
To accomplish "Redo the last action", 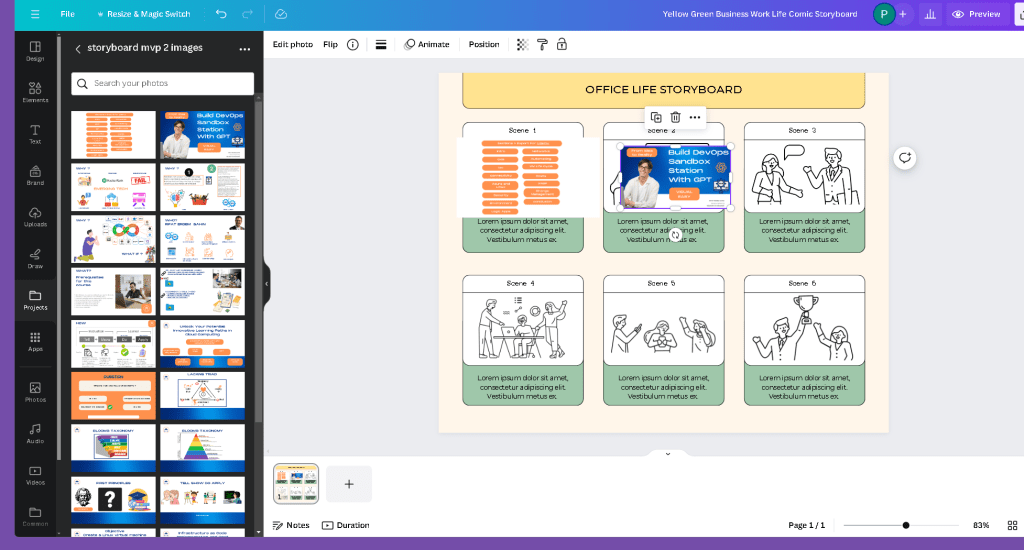I will [248, 14].
